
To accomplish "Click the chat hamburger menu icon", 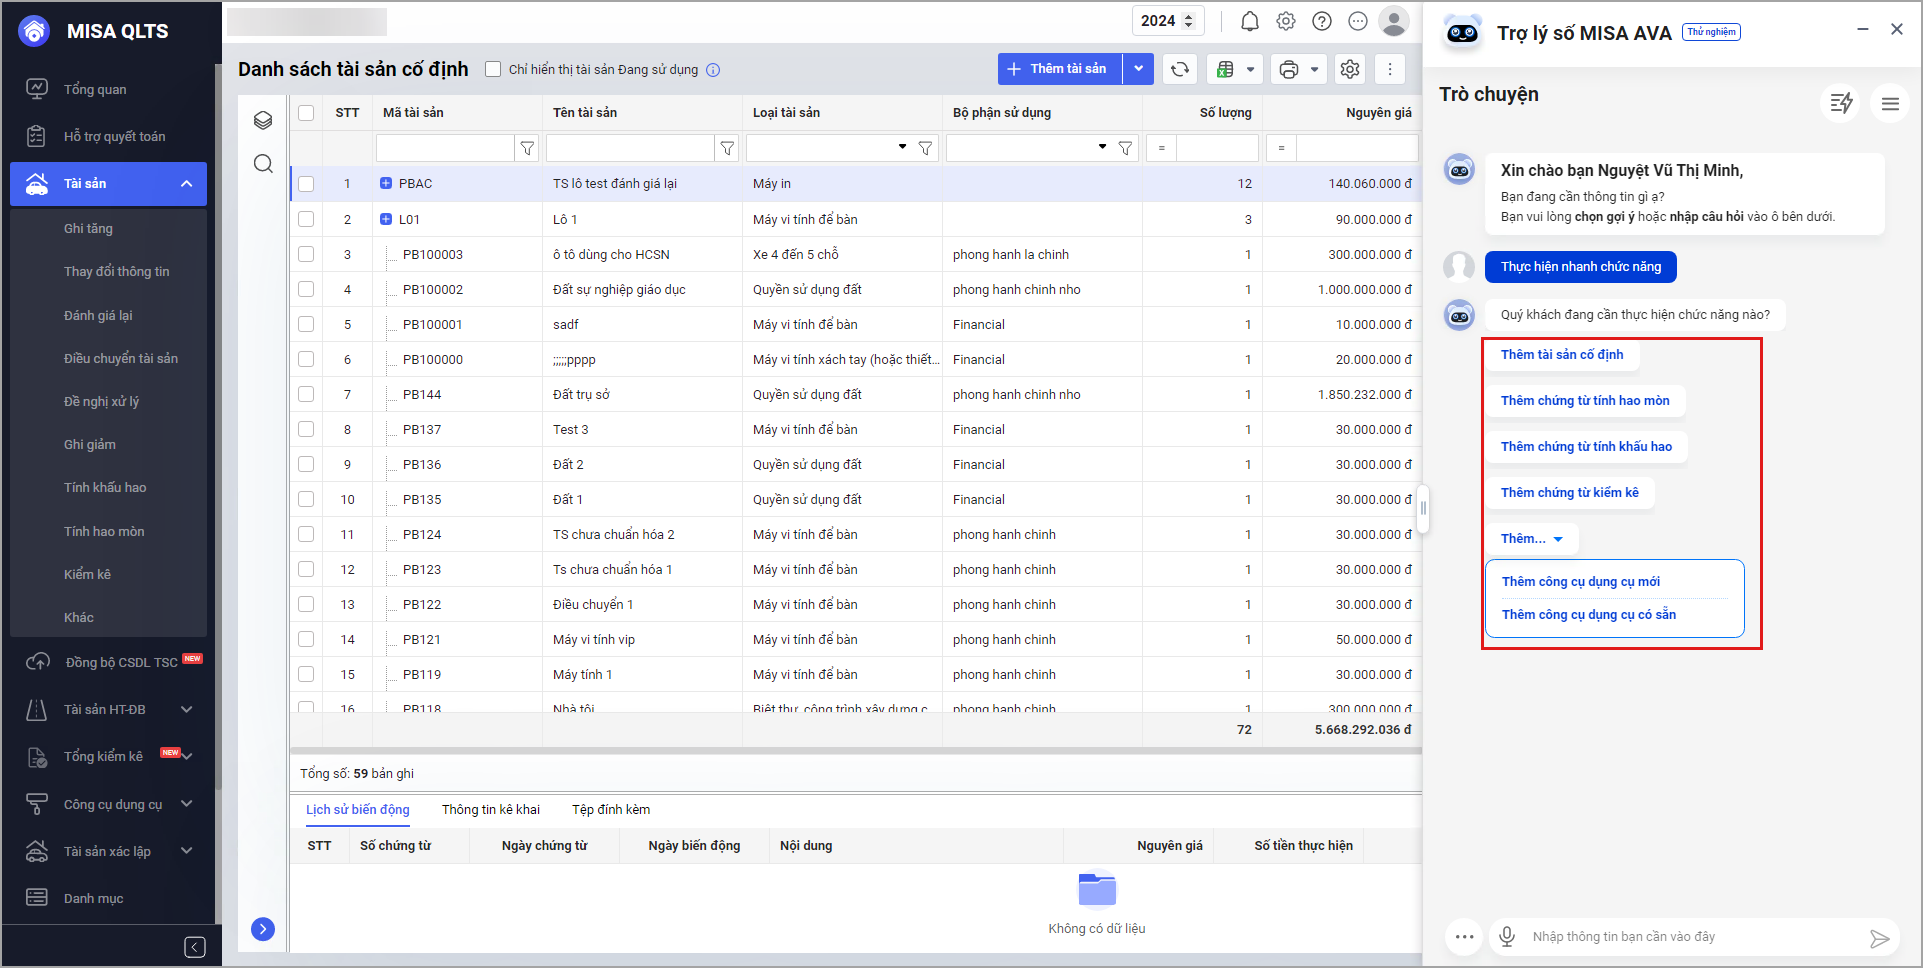I will [1889, 103].
